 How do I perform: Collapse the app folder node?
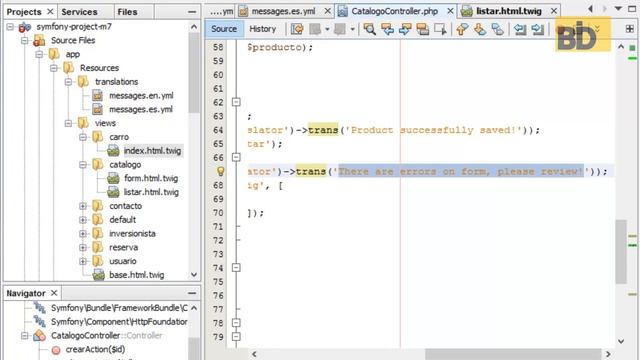click(39, 54)
